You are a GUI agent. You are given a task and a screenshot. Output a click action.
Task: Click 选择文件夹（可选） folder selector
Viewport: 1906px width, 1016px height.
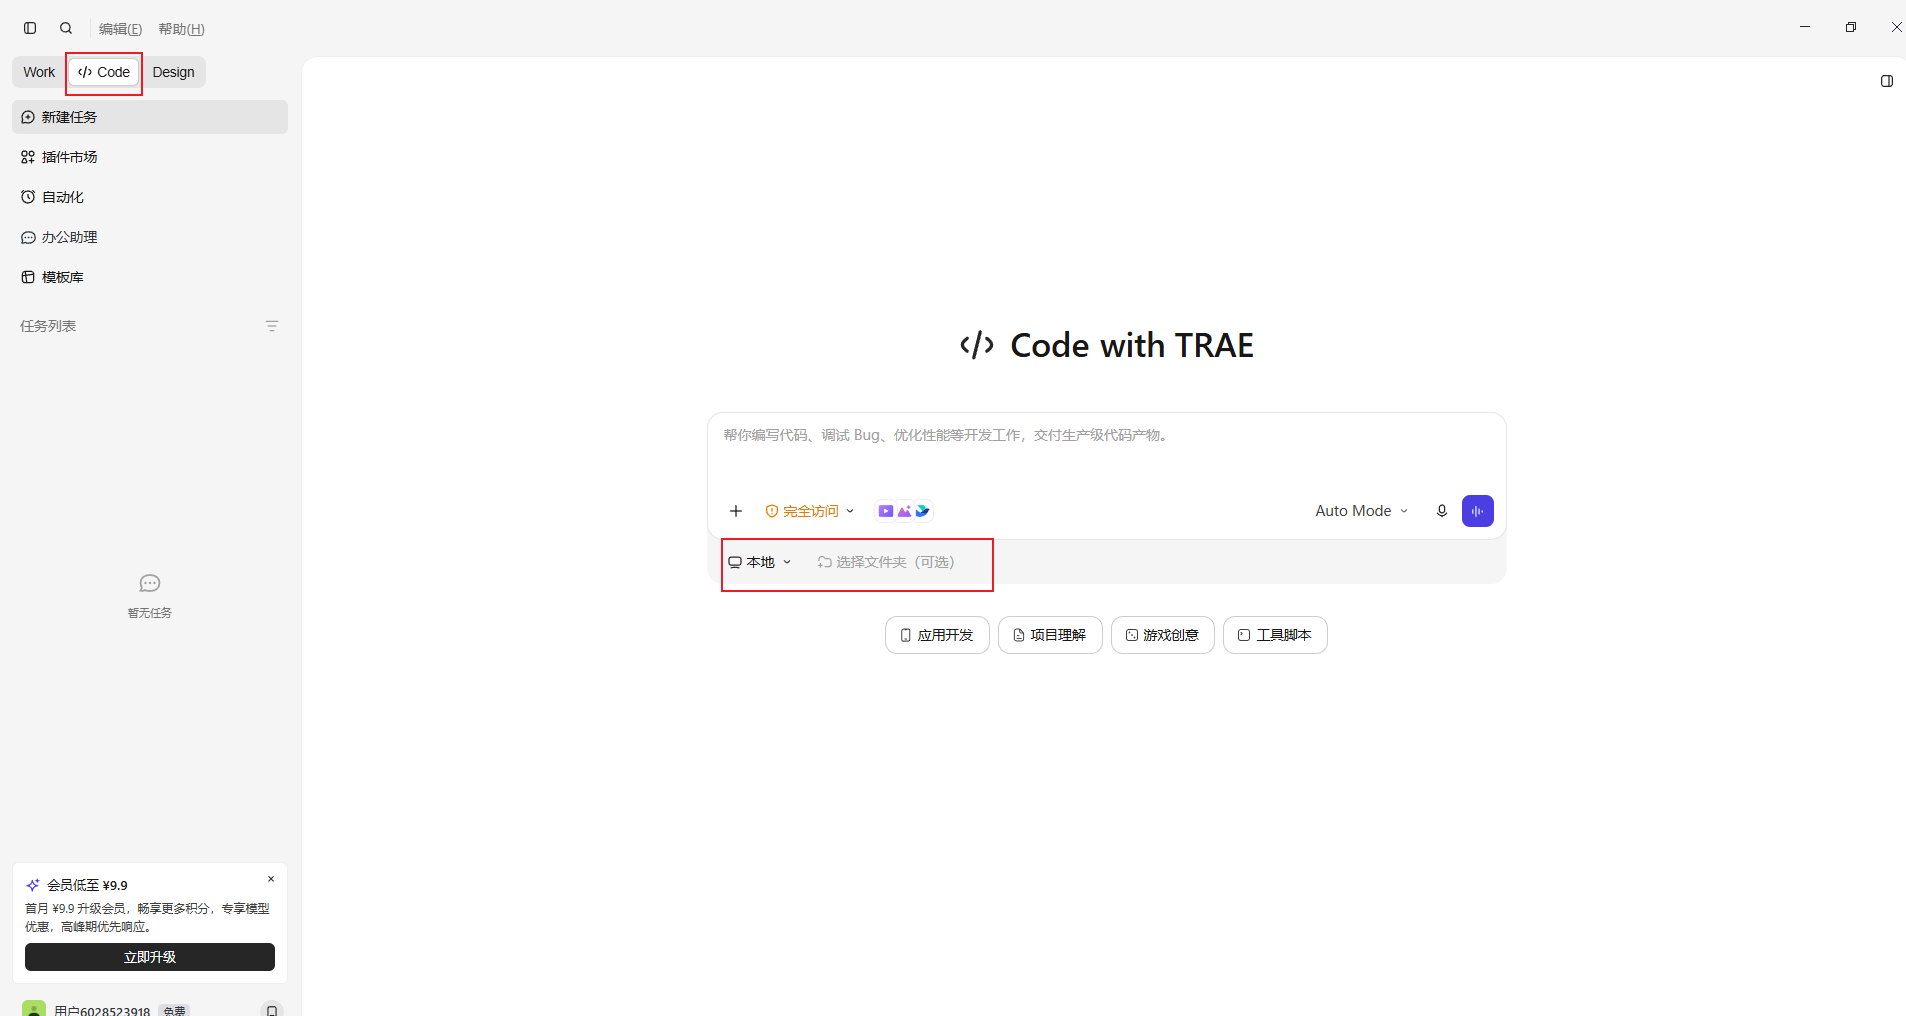coord(886,562)
